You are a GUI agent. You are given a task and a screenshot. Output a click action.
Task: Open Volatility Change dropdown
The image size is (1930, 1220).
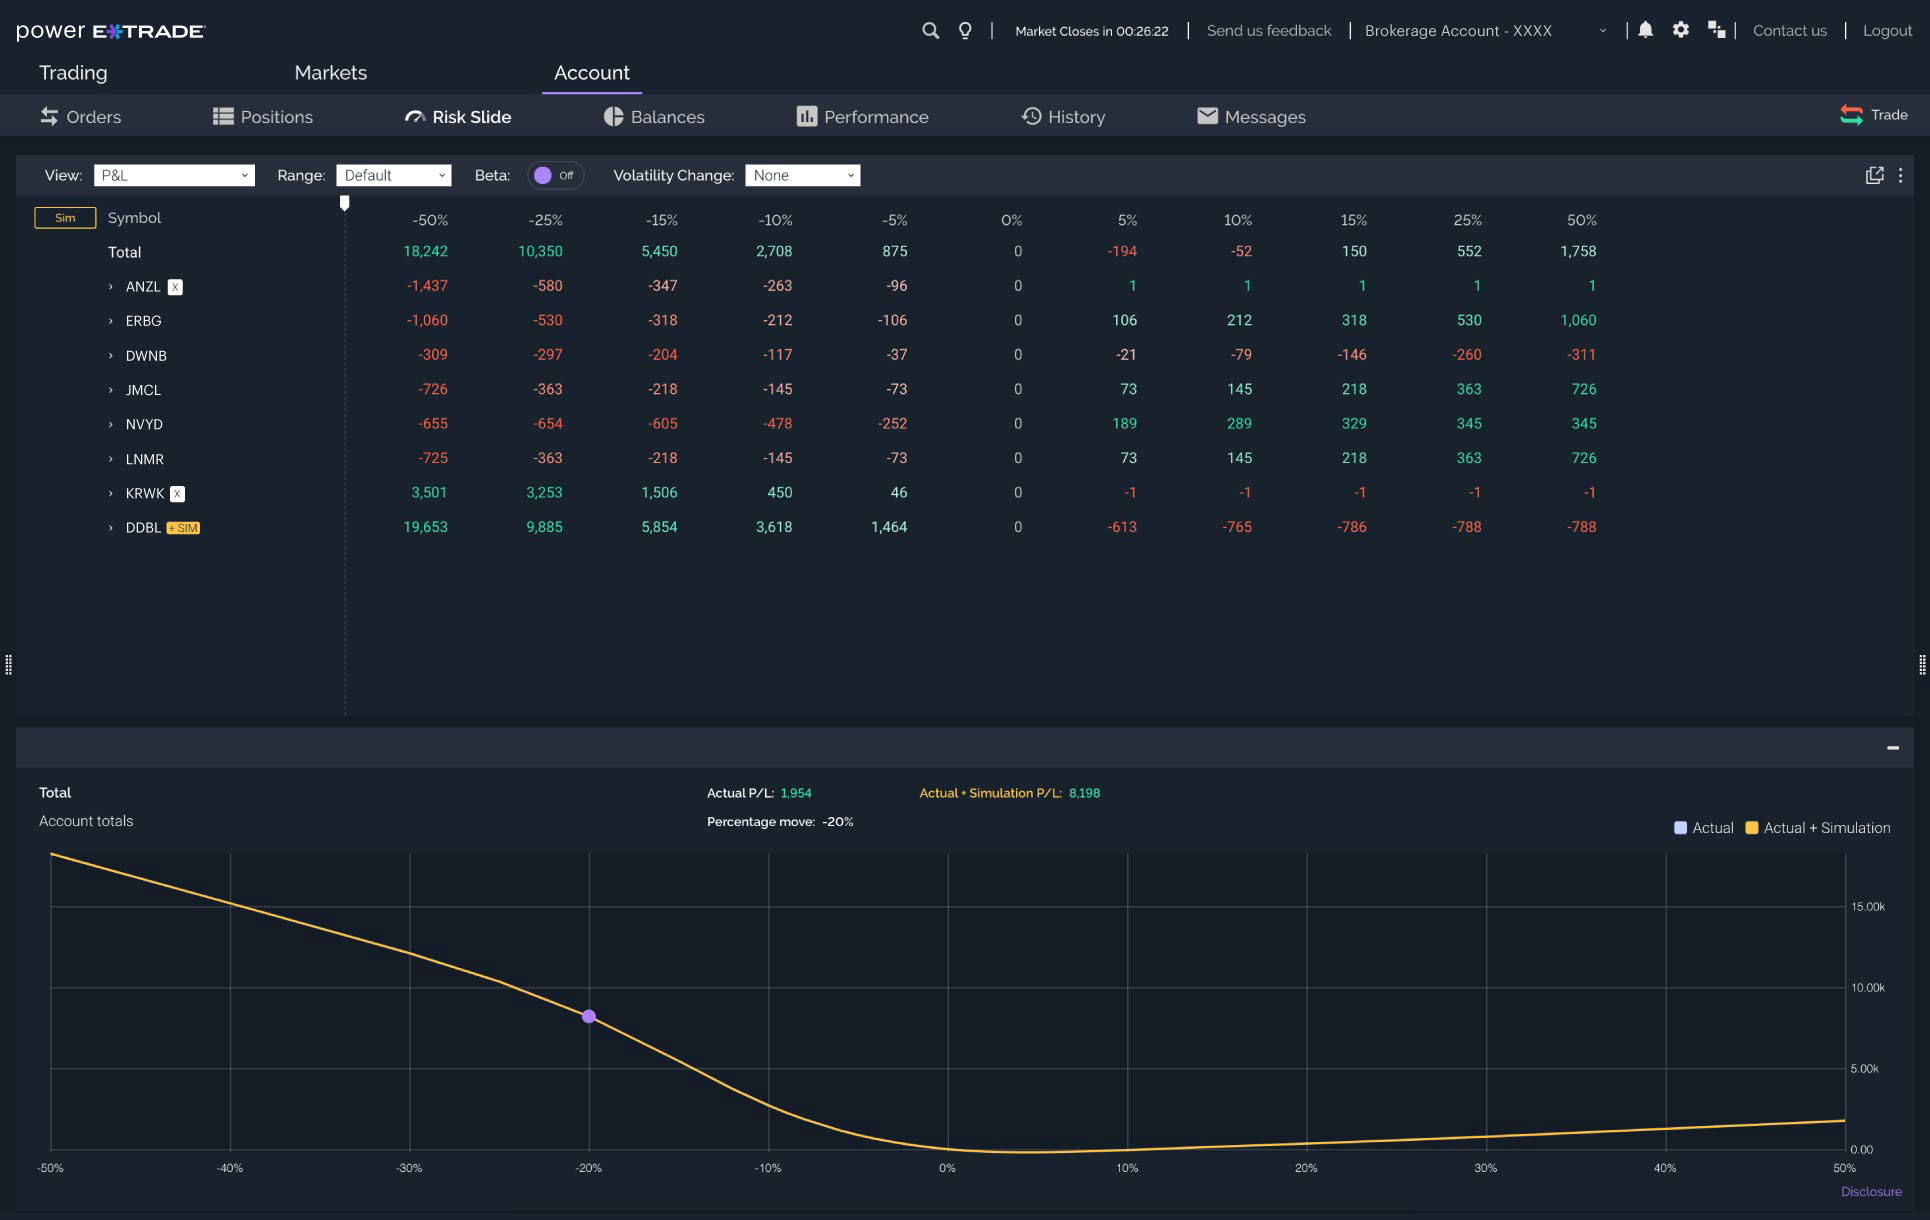802,175
